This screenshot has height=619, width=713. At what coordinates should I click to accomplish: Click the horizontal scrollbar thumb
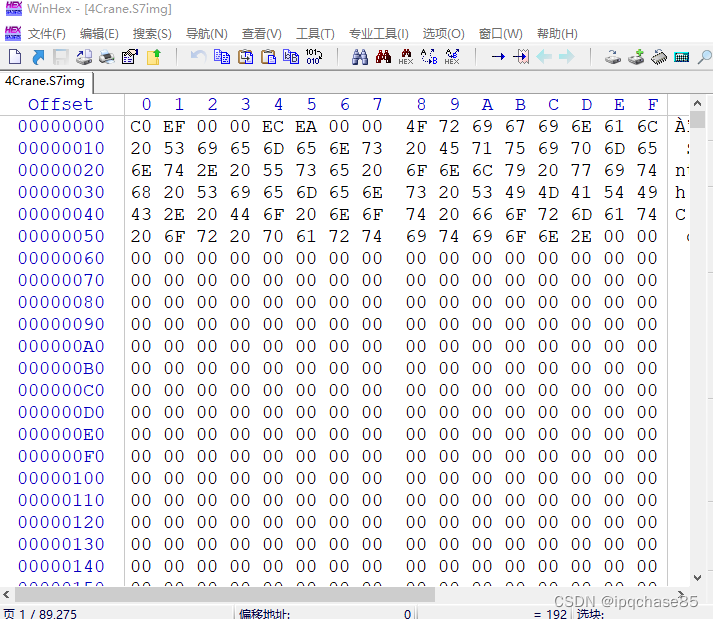pyautogui.click(x=225, y=594)
